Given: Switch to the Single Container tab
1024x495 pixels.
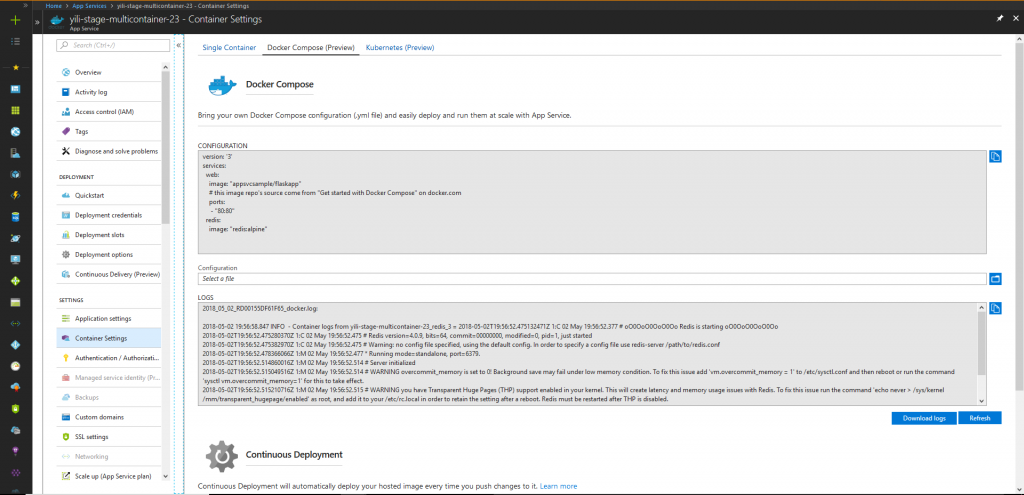Looking at the screenshot, I should (x=229, y=47).
